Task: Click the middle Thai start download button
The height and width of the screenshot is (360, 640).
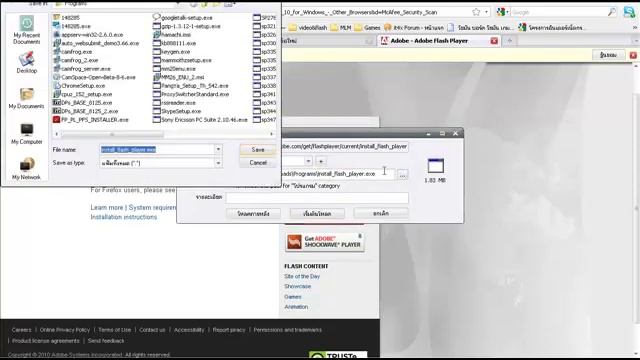Action: click(x=317, y=213)
